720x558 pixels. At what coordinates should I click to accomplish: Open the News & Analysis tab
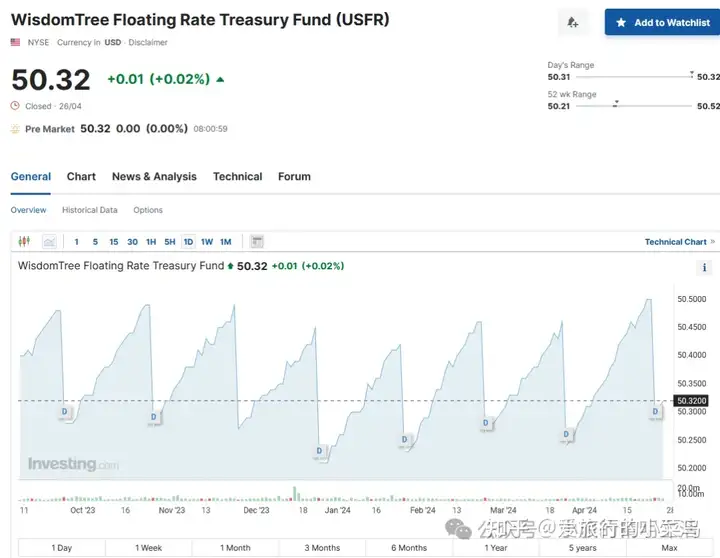(x=154, y=177)
